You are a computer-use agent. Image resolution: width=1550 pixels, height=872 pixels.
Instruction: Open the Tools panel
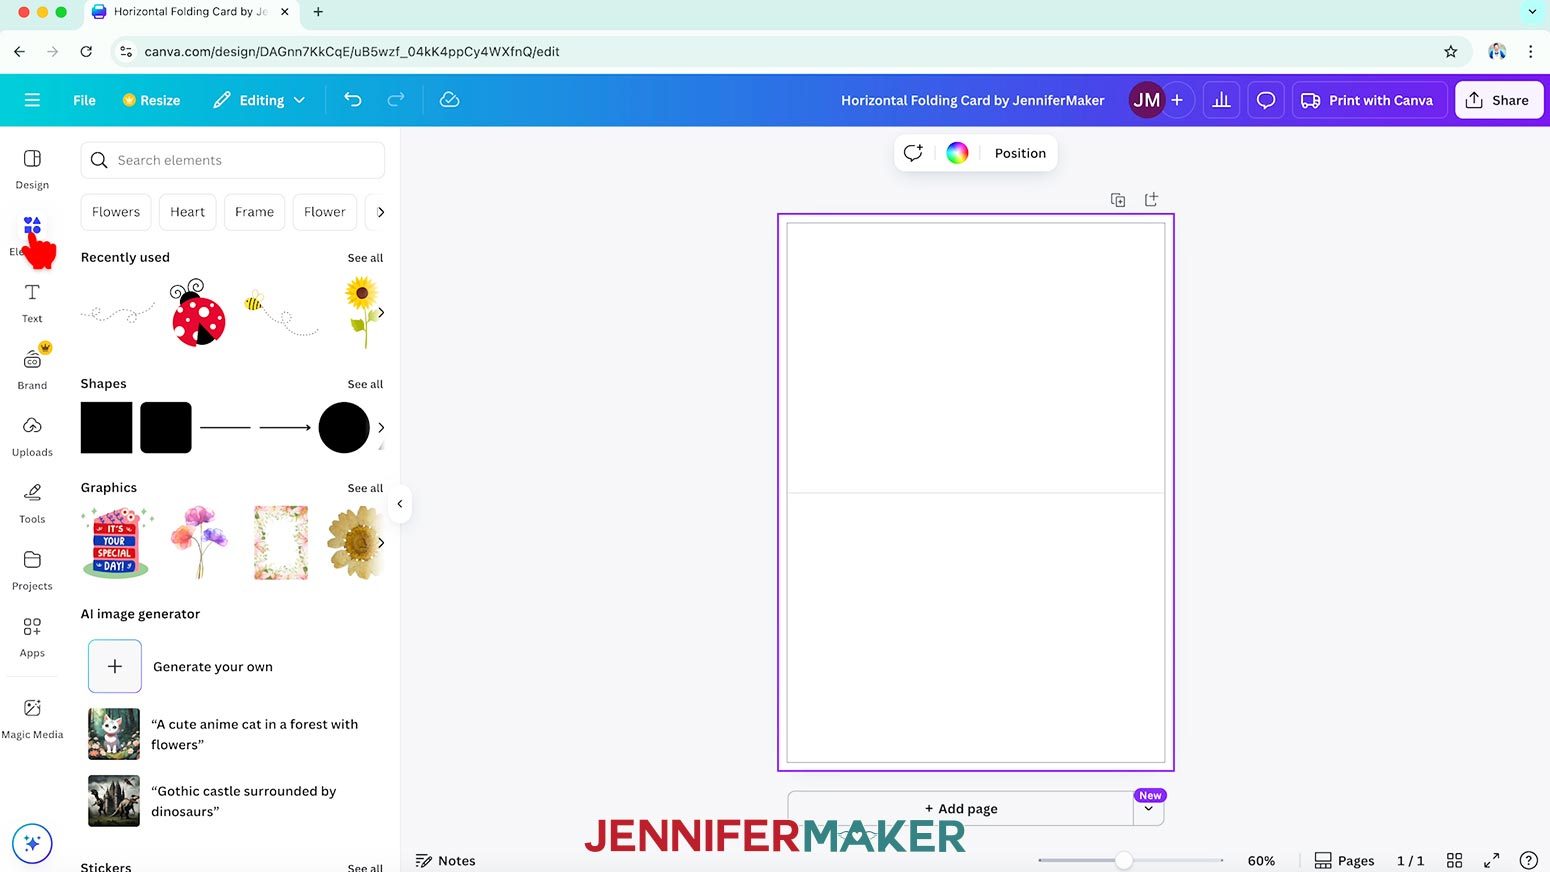pyautogui.click(x=32, y=503)
